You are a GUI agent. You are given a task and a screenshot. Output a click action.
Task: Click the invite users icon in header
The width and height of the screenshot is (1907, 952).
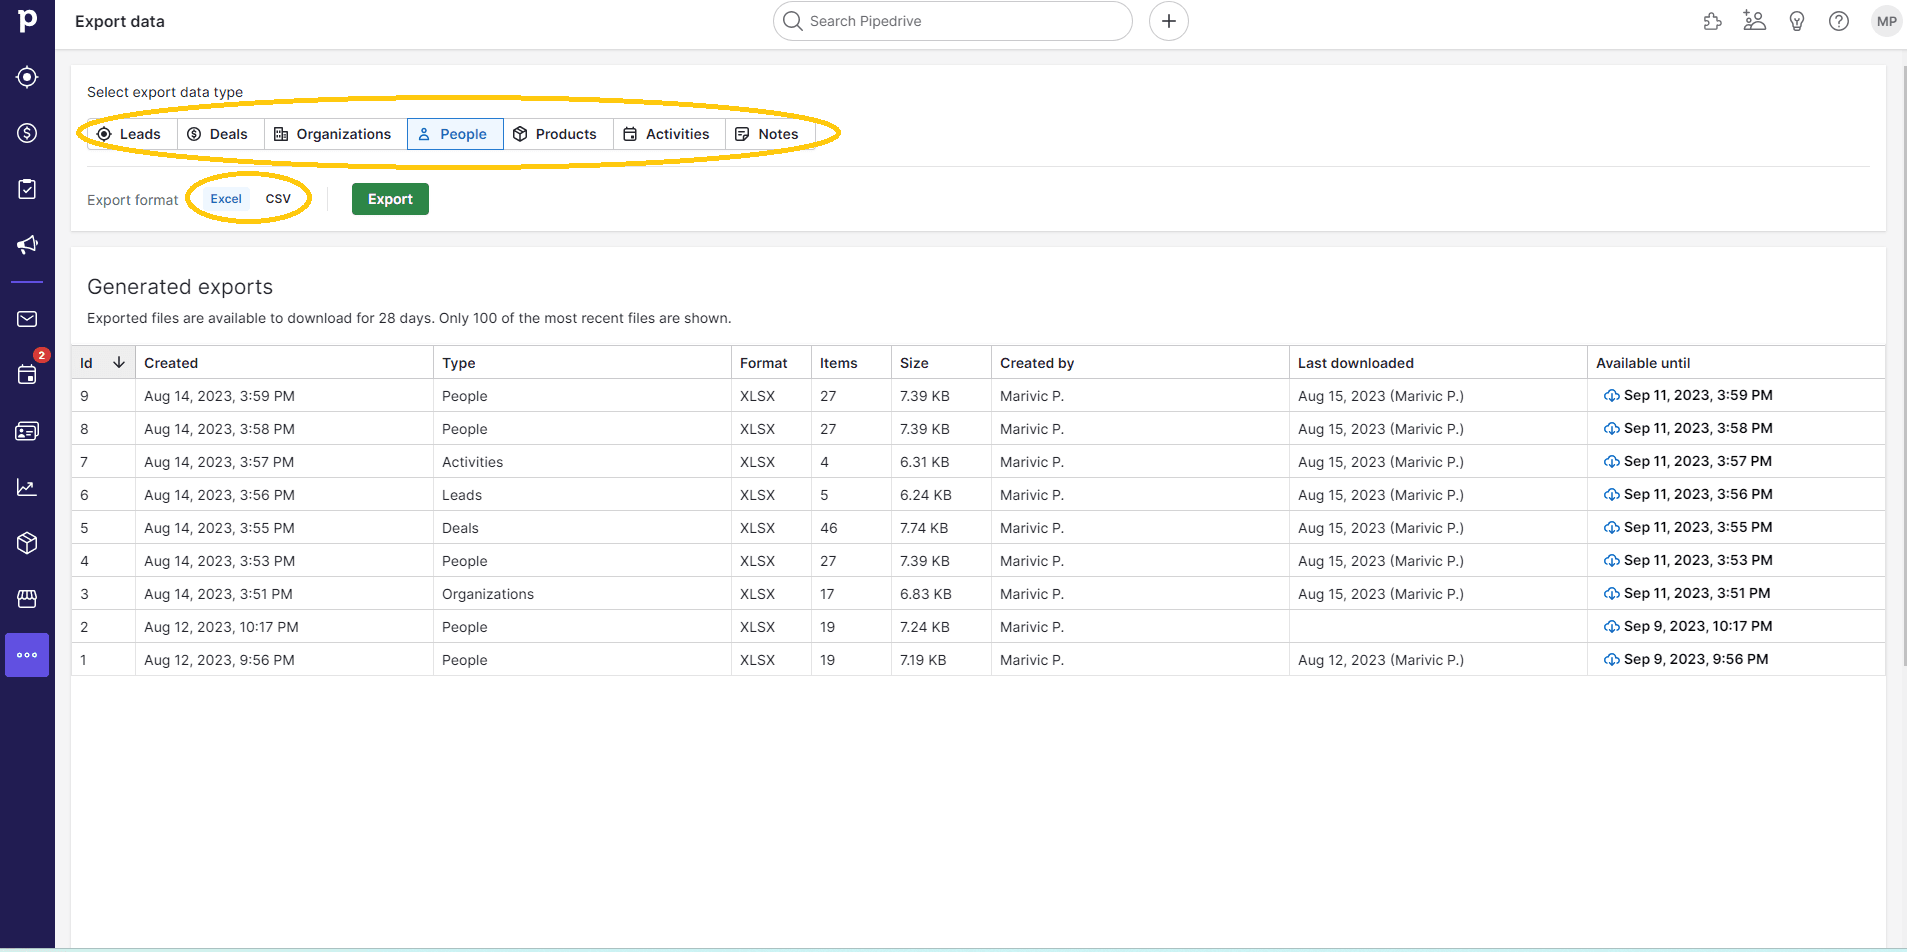tap(1755, 21)
